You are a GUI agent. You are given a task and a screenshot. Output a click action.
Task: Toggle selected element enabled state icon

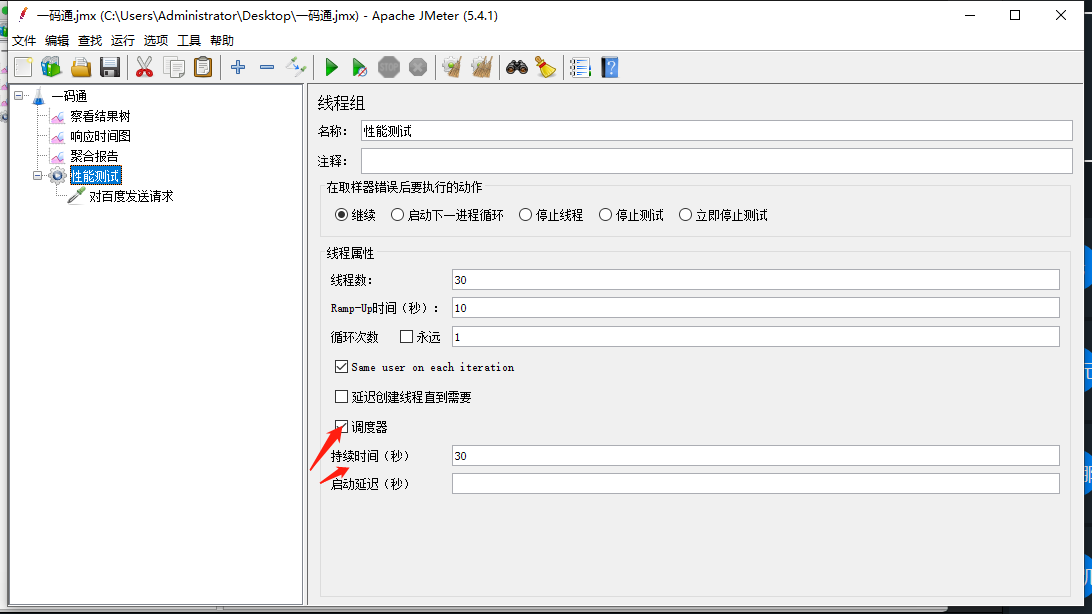click(x=296, y=68)
